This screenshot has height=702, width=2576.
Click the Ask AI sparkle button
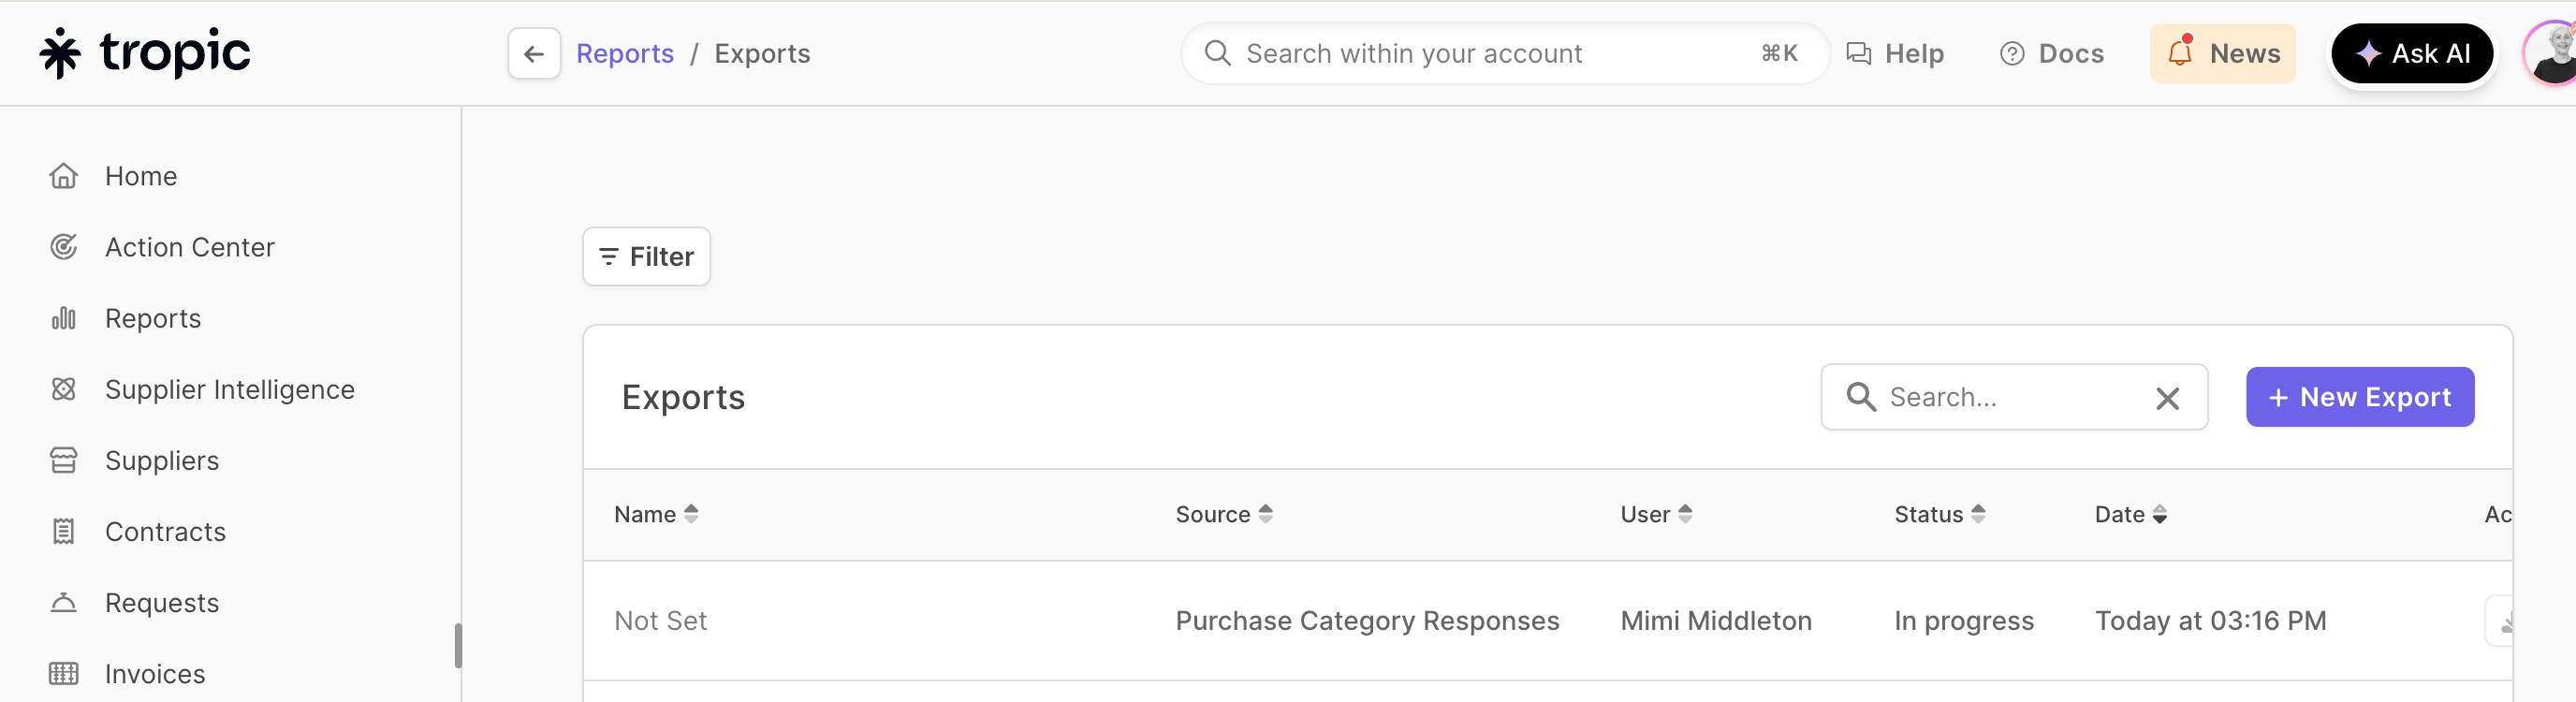[x=2411, y=53]
